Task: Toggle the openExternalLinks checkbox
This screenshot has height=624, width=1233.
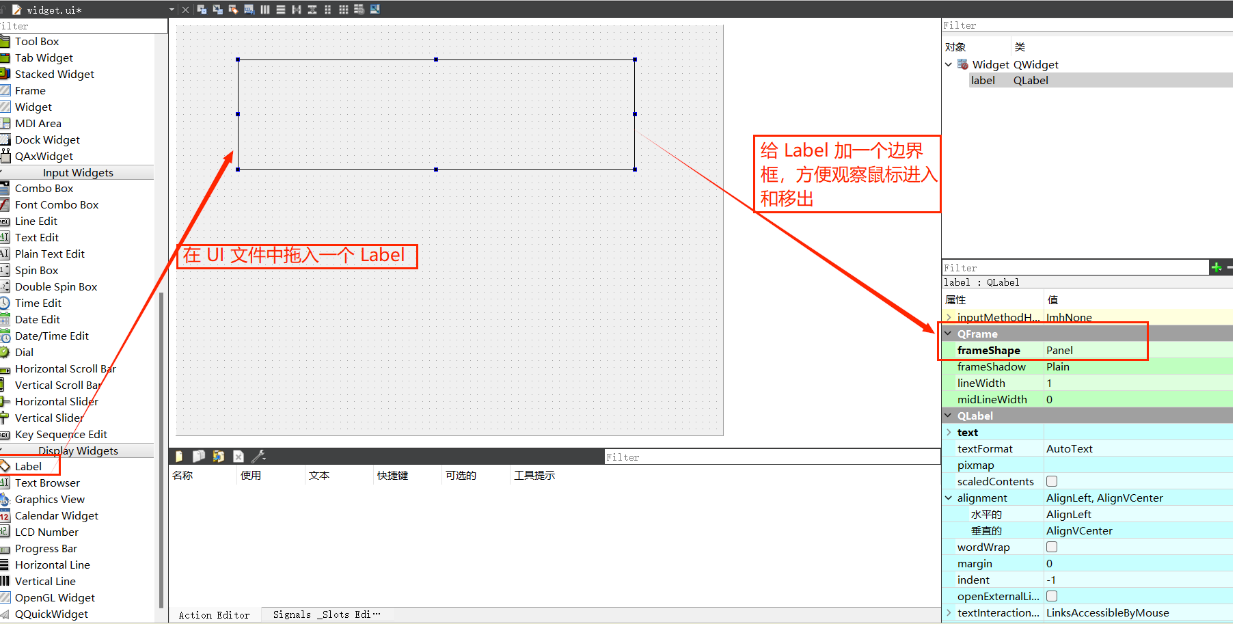Action: (1051, 596)
